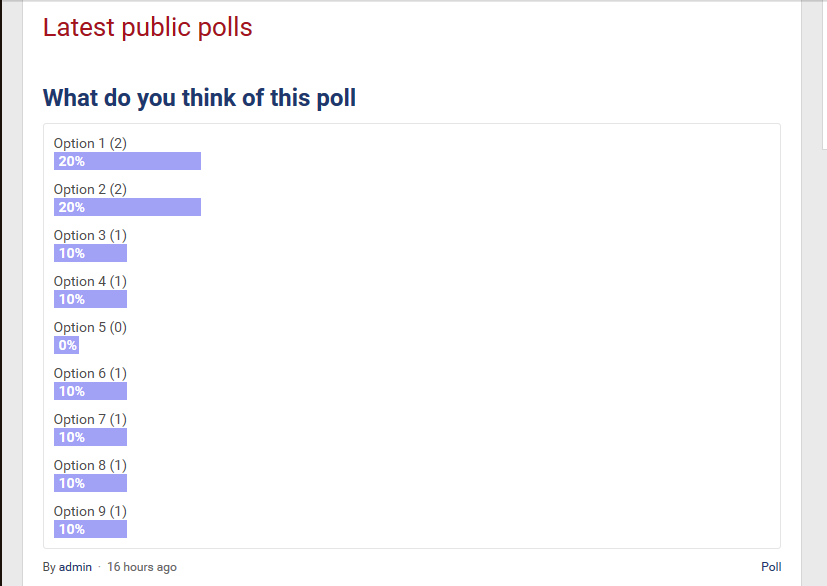Click Option 9 result bar showing 10%
Viewport: 827px width, 586px height.
pyautogui.click(x=90, y=529)
